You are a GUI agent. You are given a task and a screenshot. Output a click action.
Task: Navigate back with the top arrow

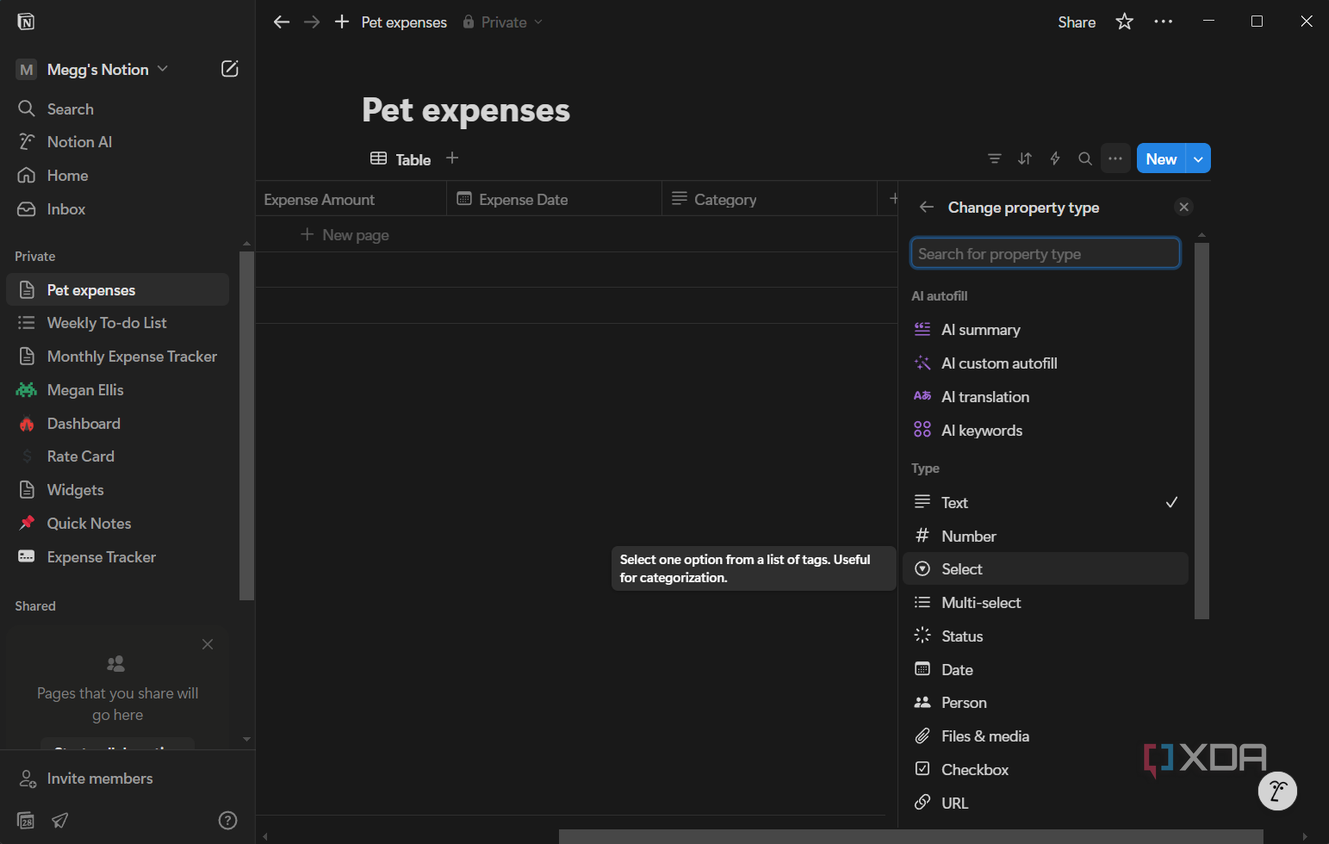(x=281, y=22)
